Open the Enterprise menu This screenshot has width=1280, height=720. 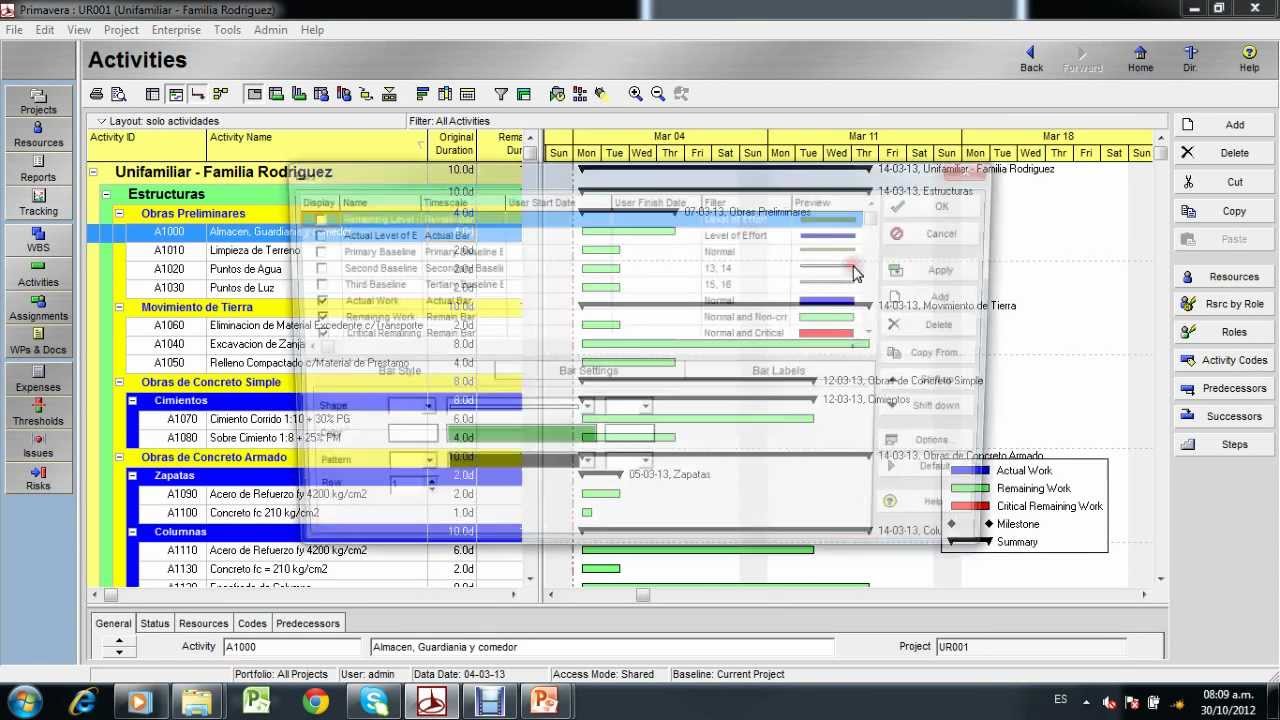(176, 30)
